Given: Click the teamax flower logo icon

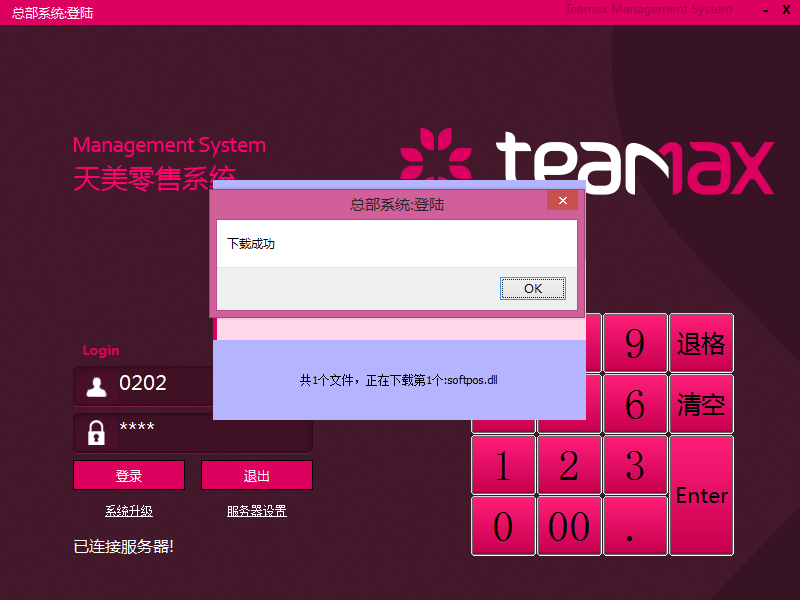Looking at the screenshot, I should [x=436, y=154].
